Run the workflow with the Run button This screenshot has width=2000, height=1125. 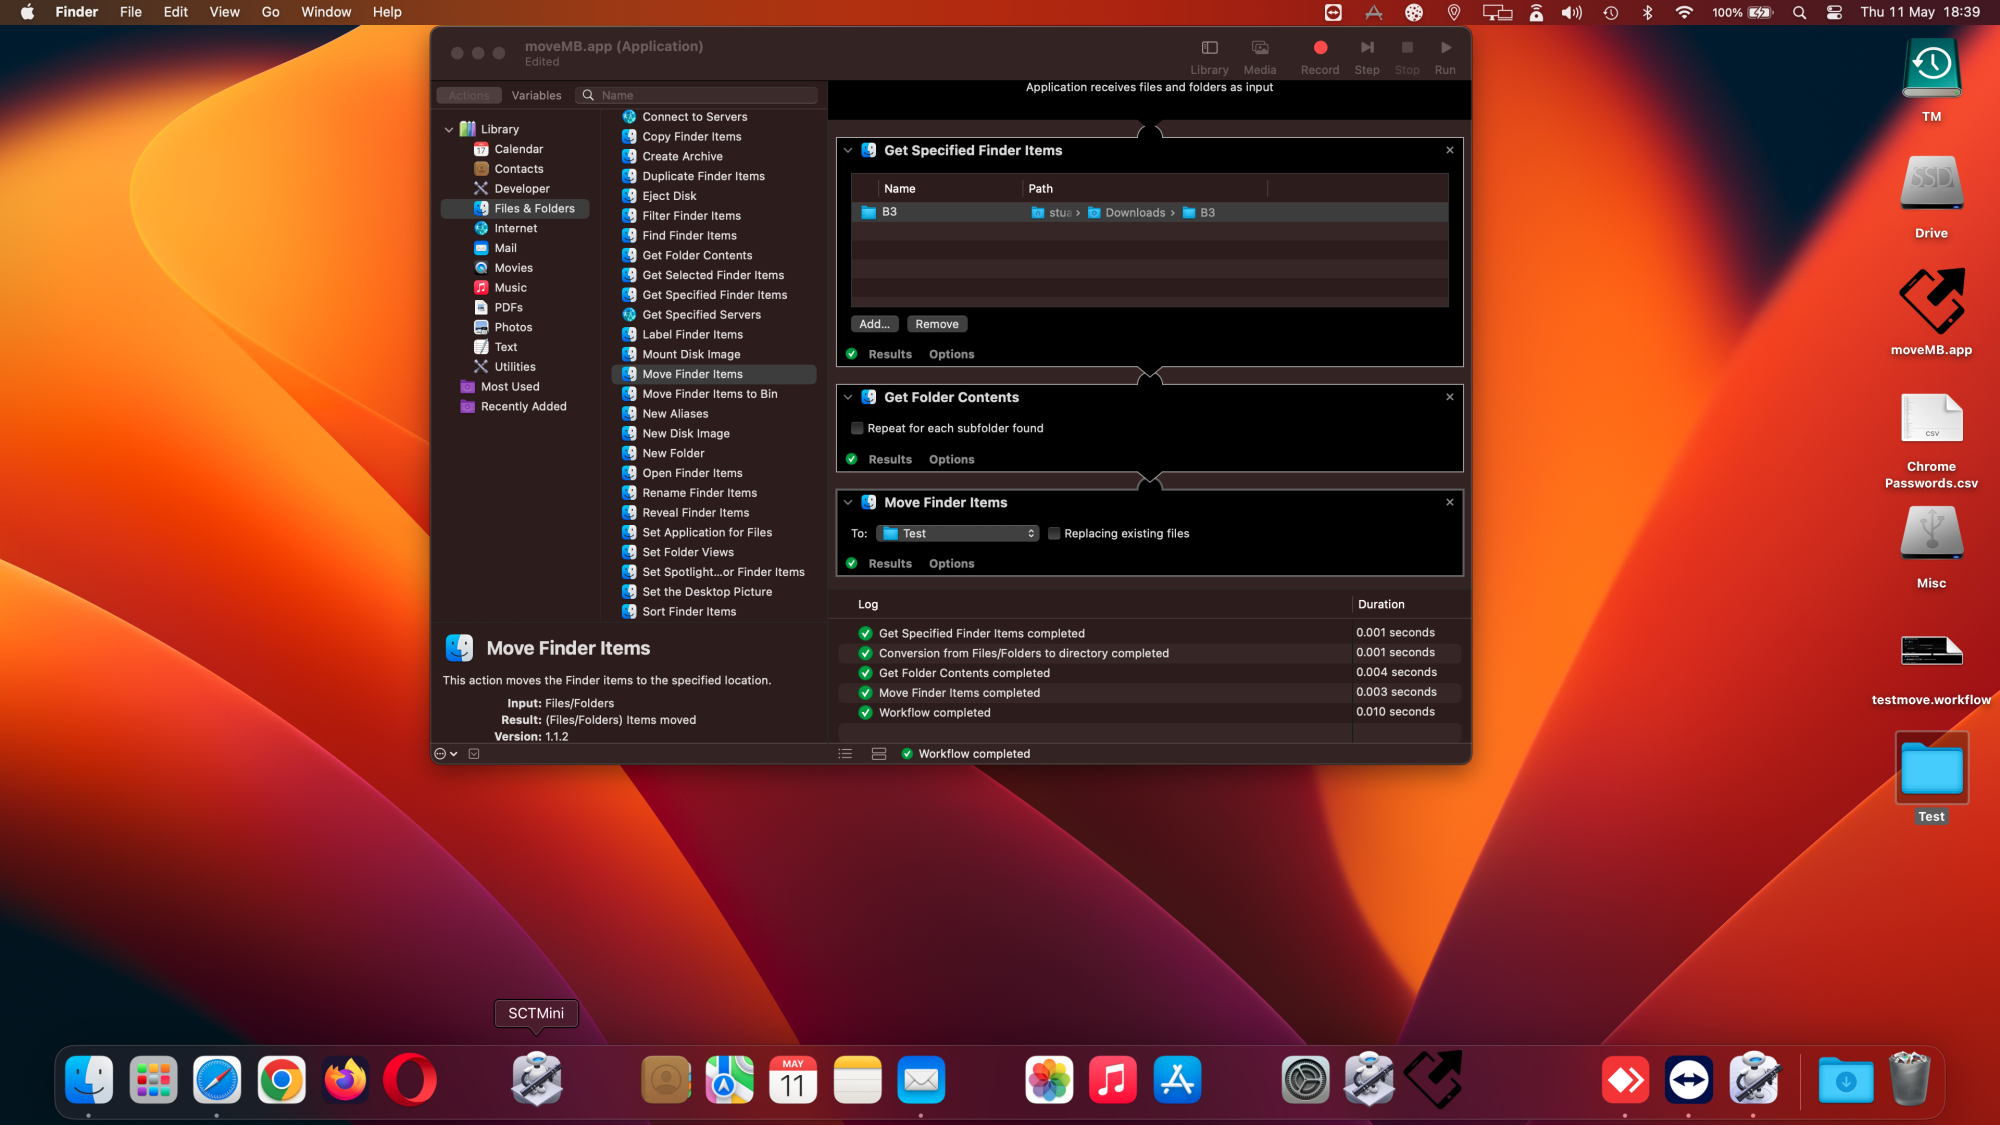[1445, 57]
